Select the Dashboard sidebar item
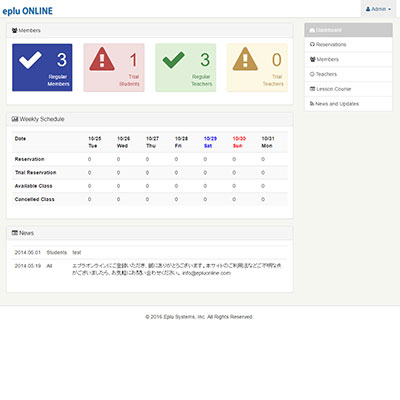Viewport: 400px width, 400px height. pyautogui.click(x=348, y=30)
